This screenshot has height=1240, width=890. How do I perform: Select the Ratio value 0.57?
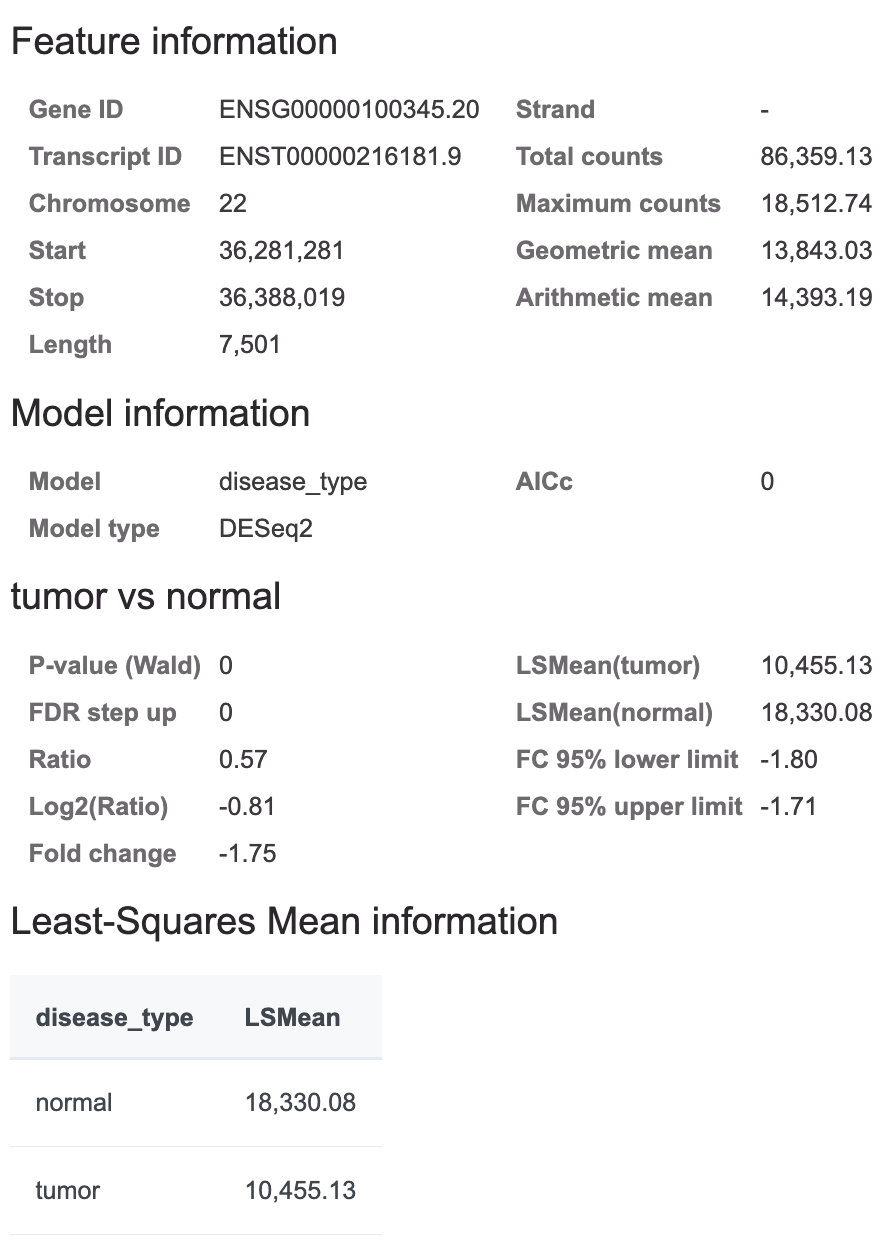[243, 760]
